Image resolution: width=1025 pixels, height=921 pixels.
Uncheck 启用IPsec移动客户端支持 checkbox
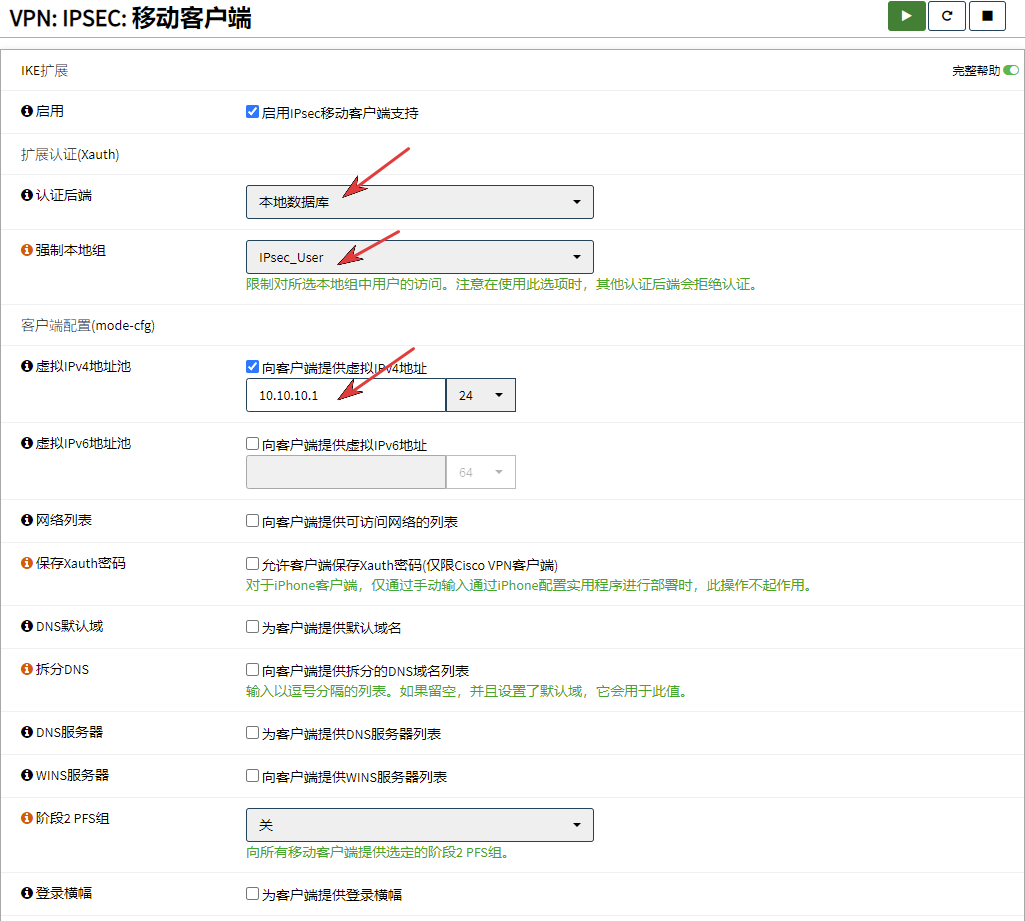point(253,112)
